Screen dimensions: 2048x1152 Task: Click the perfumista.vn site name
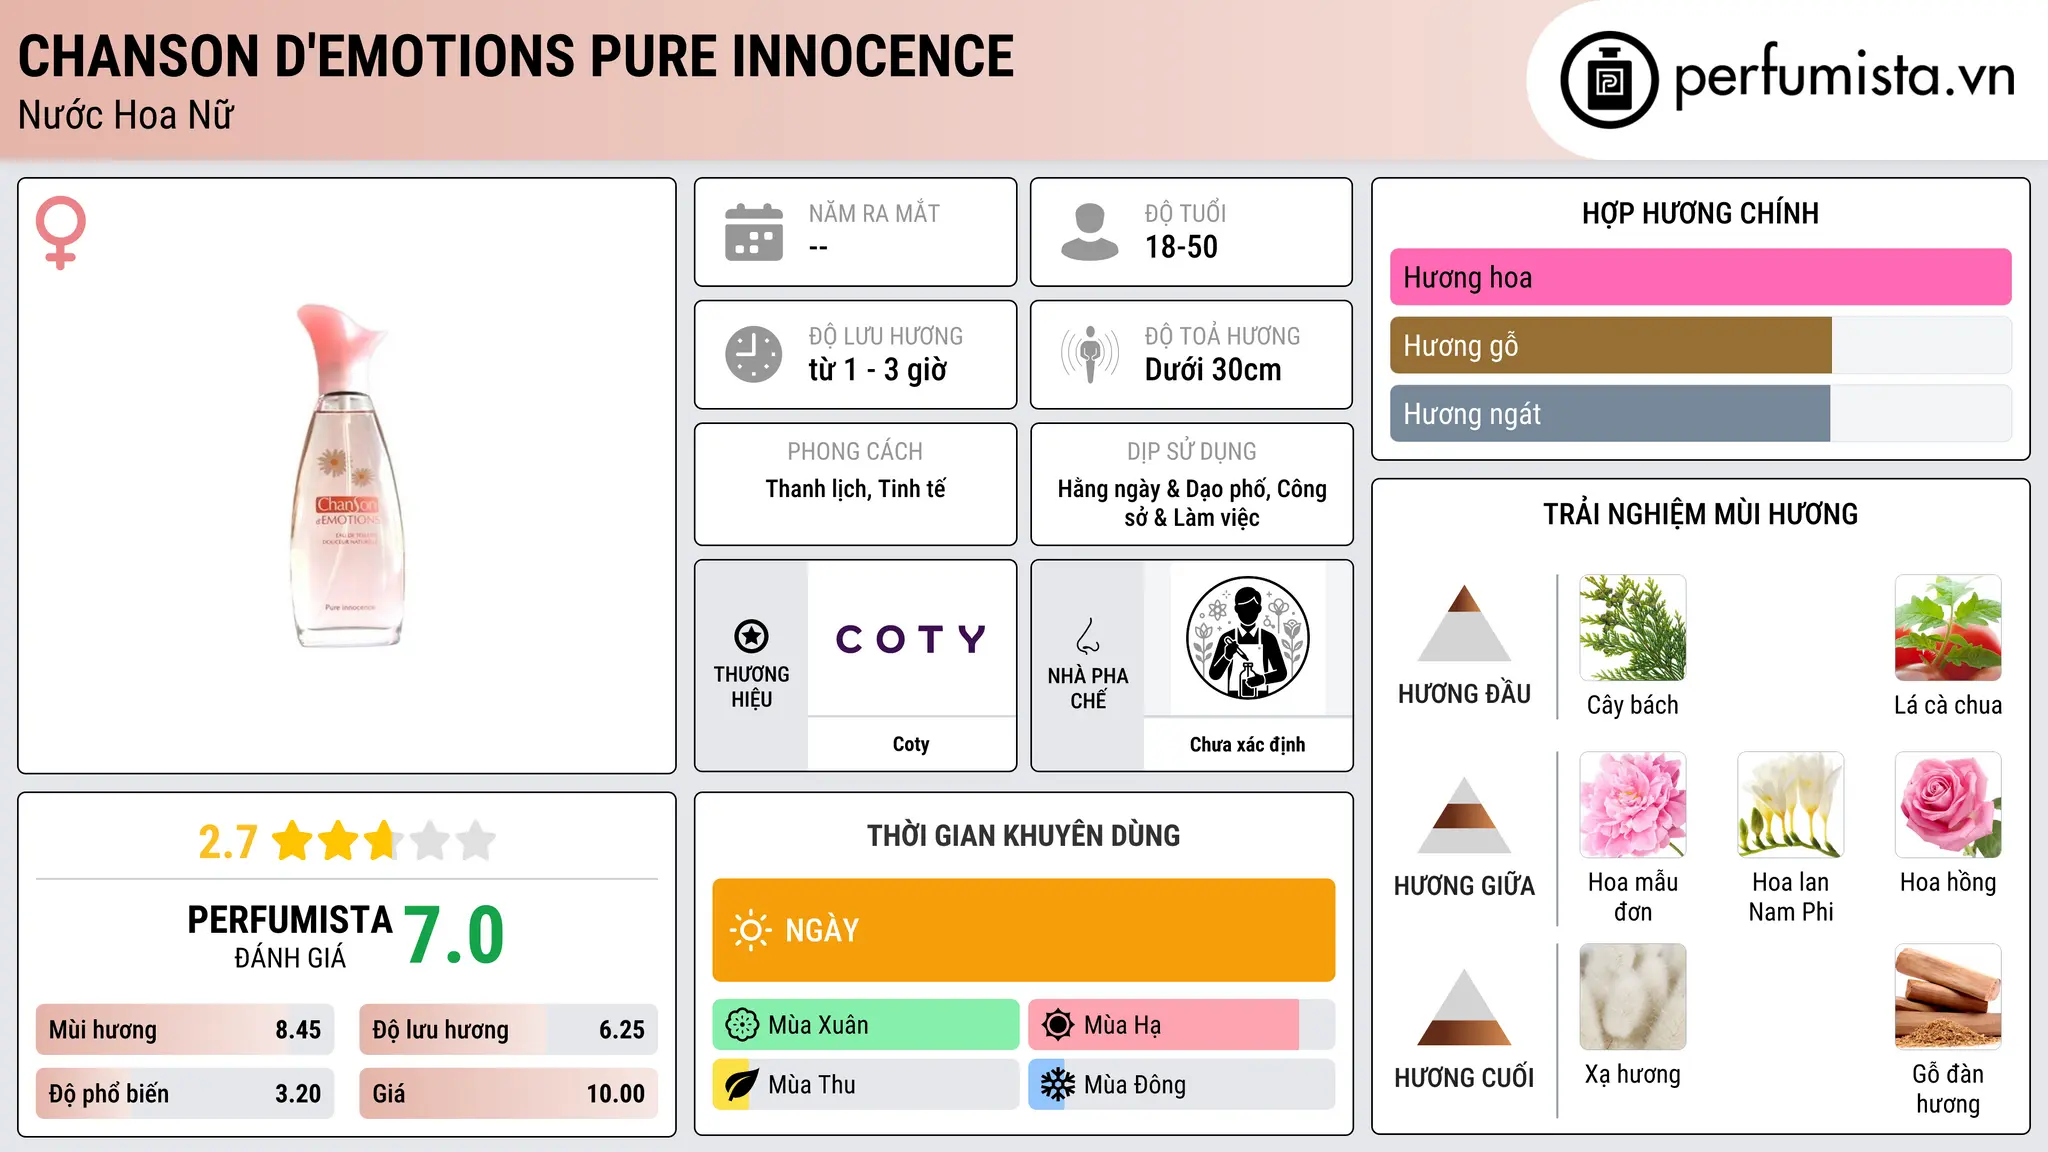[1845, 77]
